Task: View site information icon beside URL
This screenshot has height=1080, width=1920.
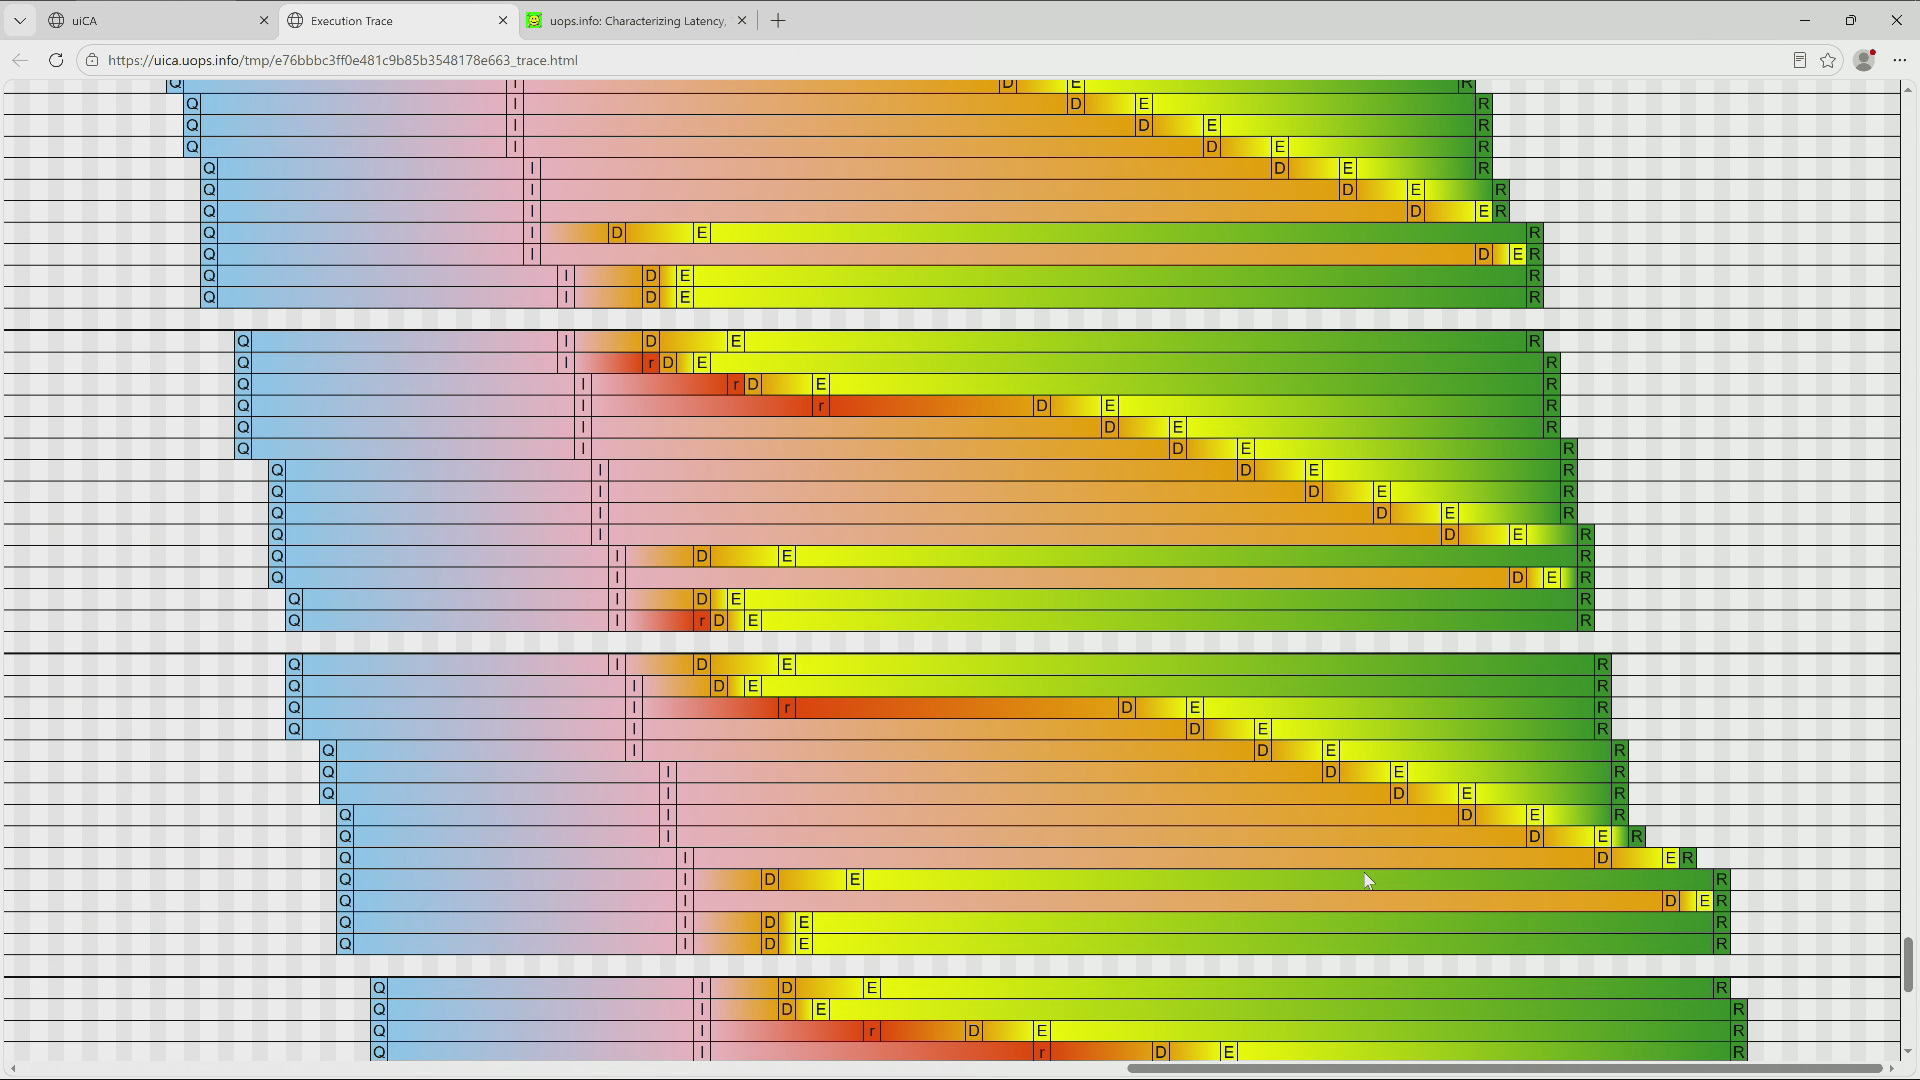Action: (x=92, y=60)
